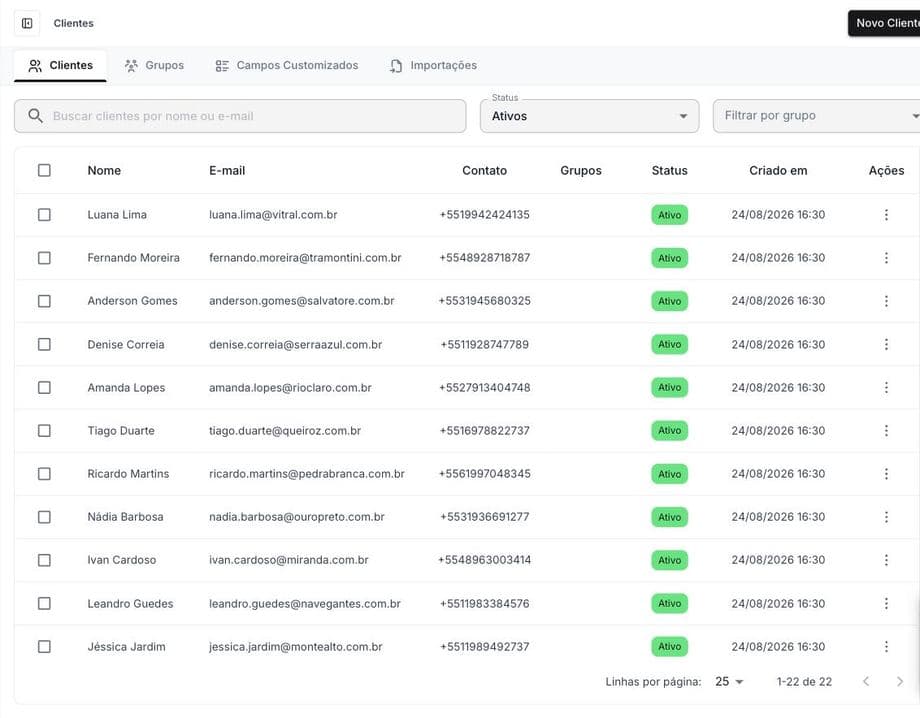Open the Importações tab

[x=433, y=65]
